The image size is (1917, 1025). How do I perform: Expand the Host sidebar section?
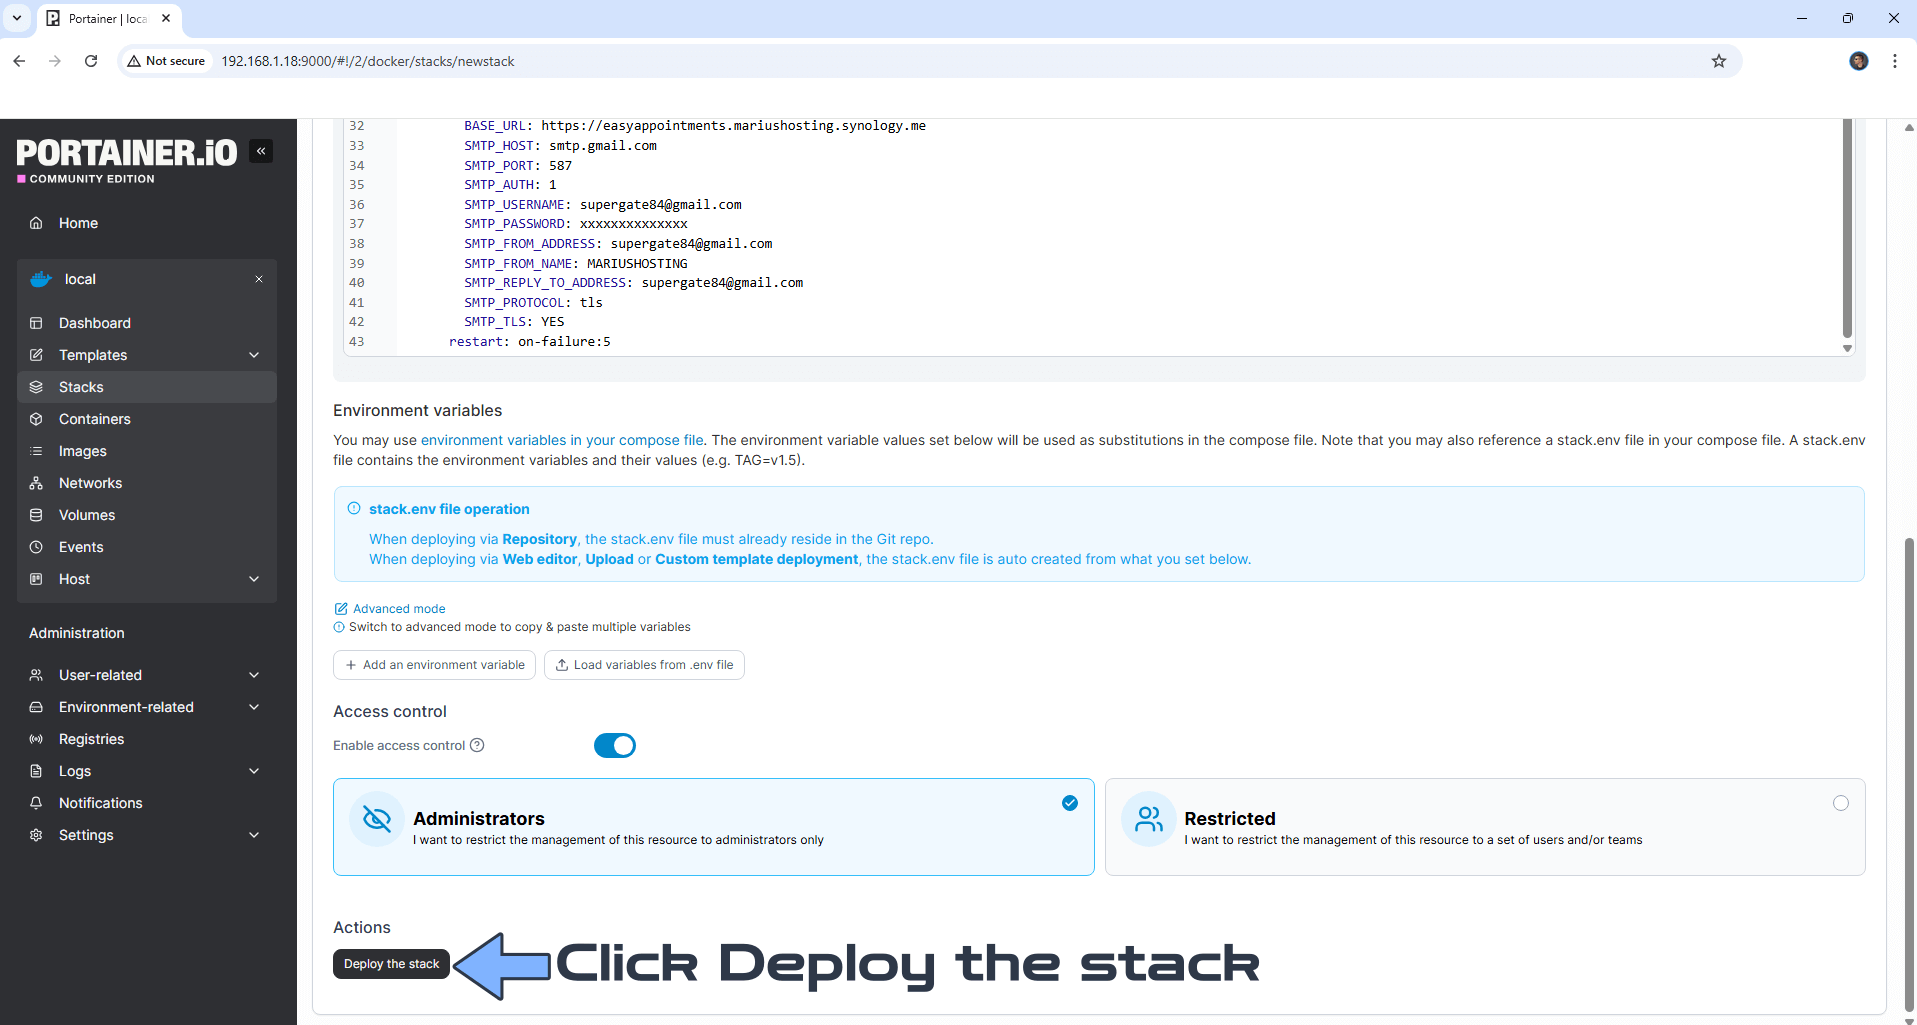[x=254, y=579]
